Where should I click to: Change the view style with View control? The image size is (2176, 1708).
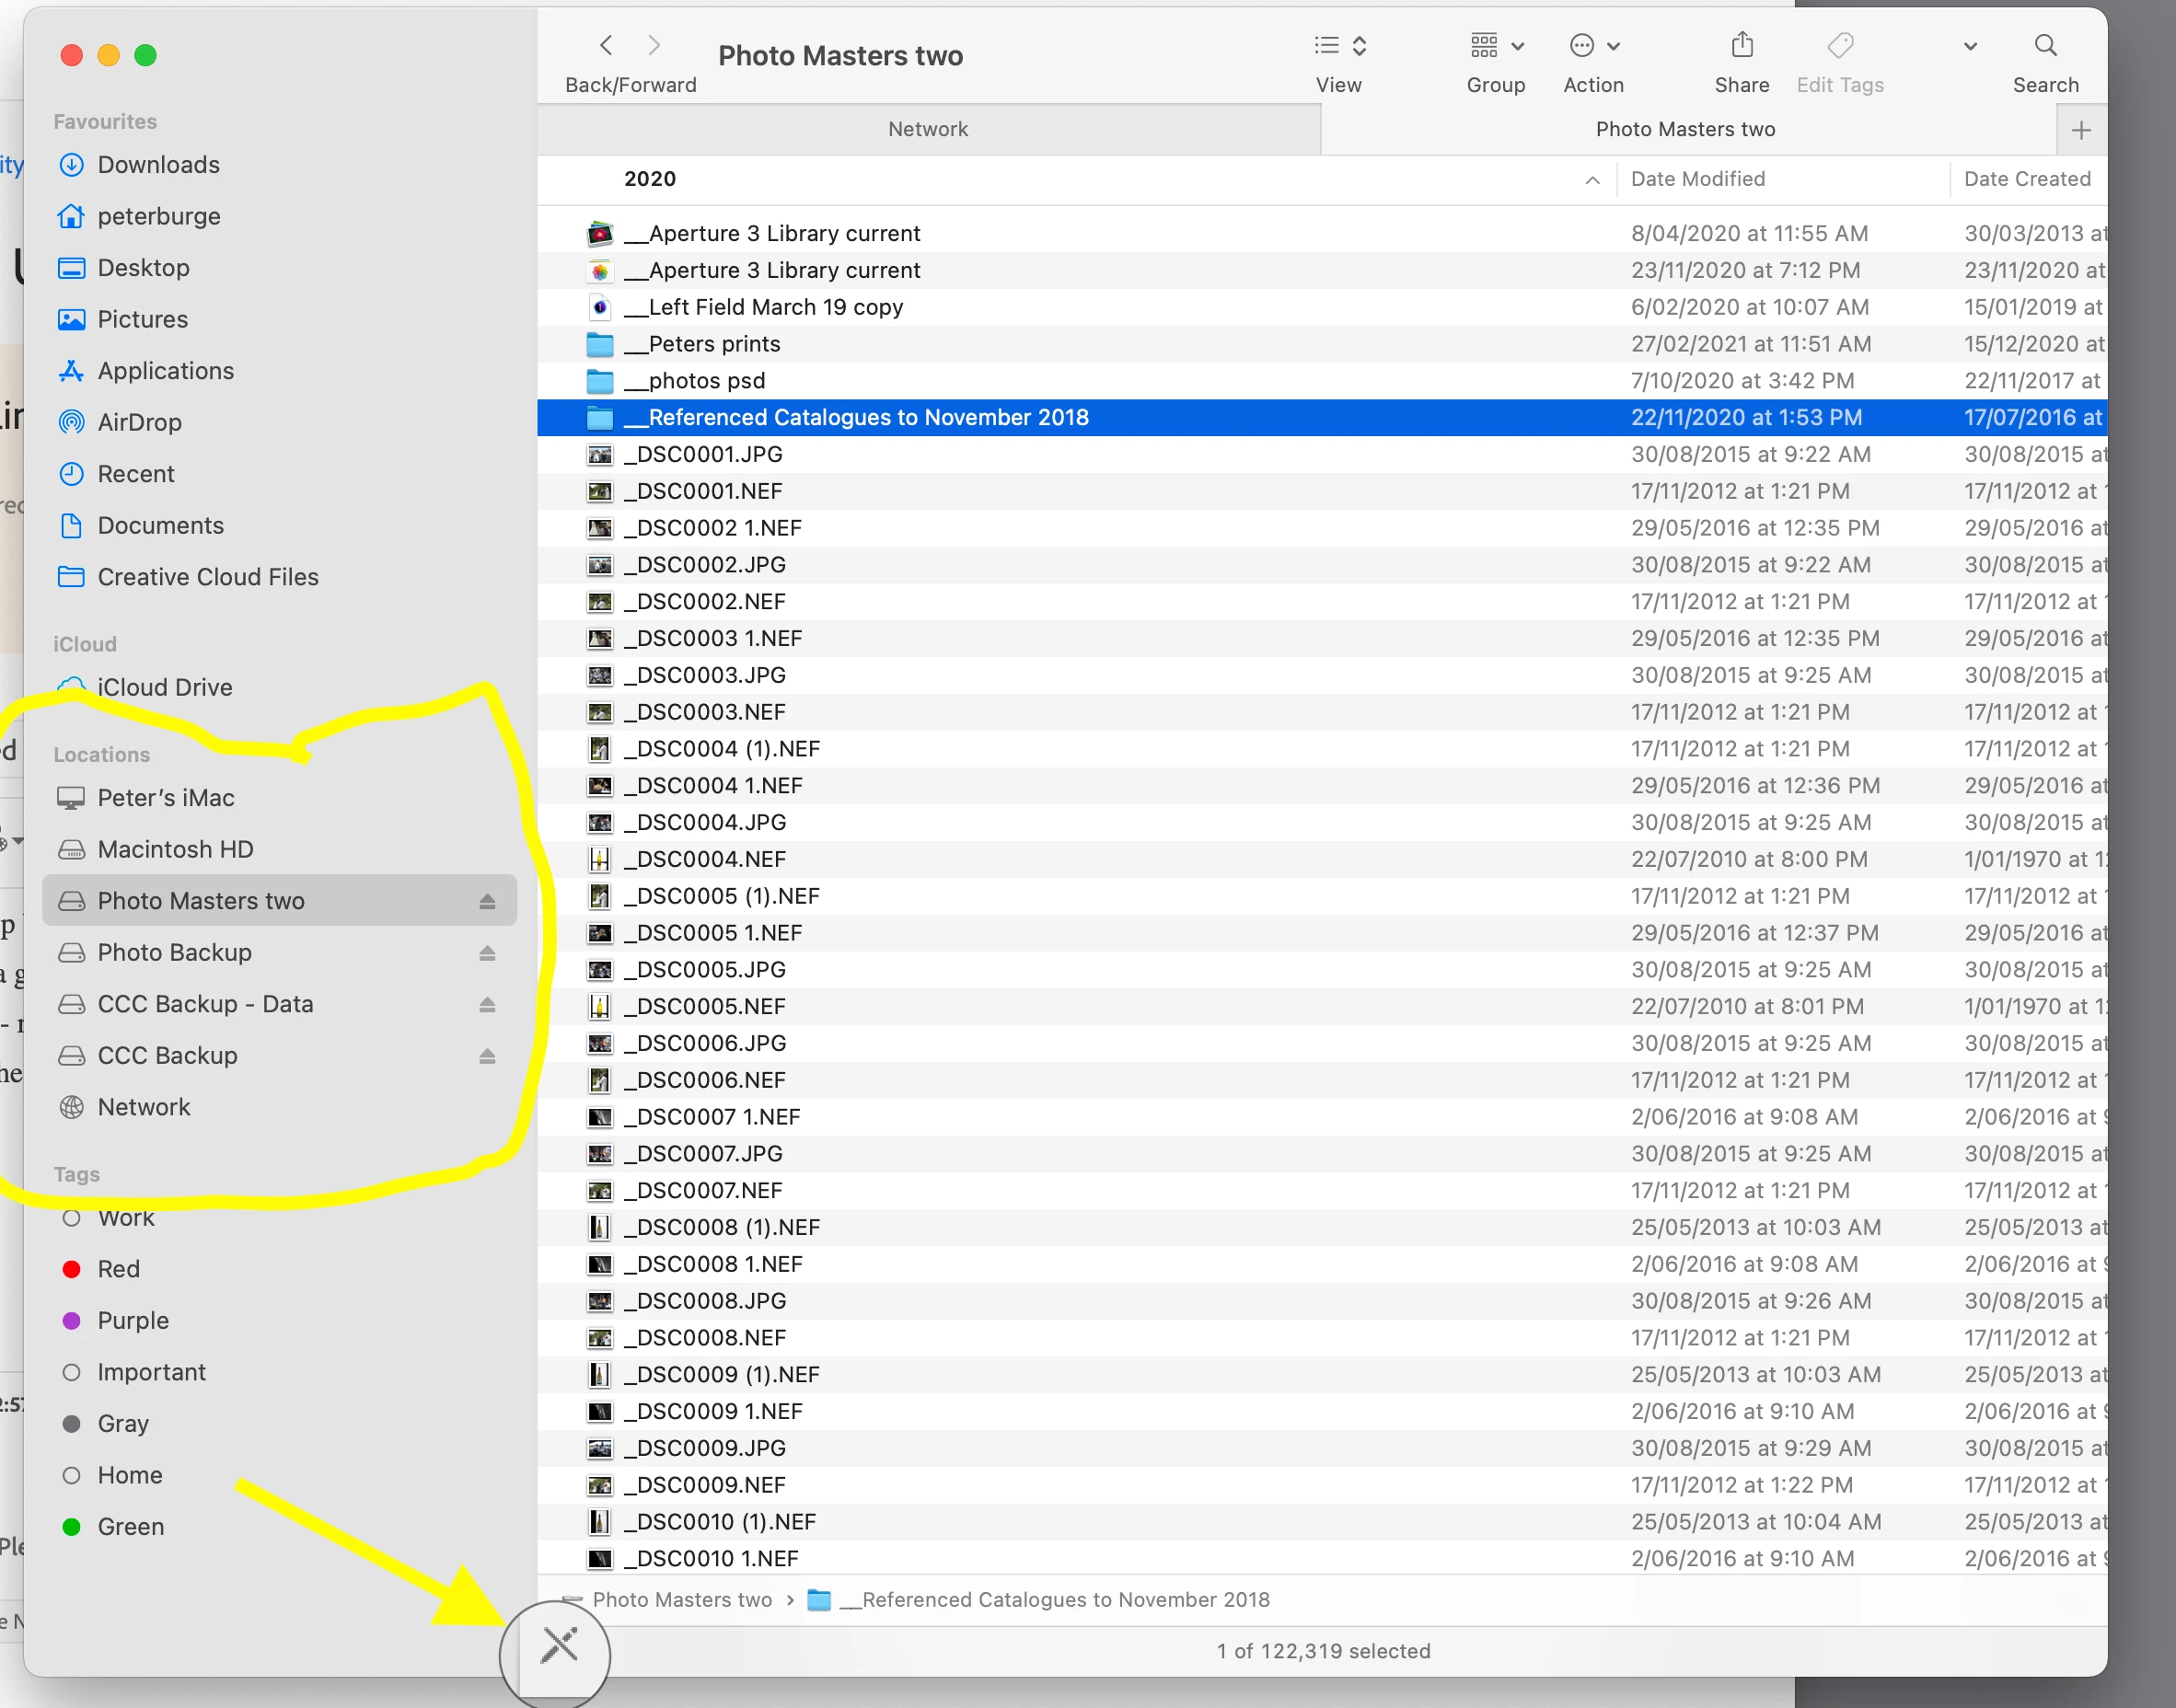click(1339, 46)
